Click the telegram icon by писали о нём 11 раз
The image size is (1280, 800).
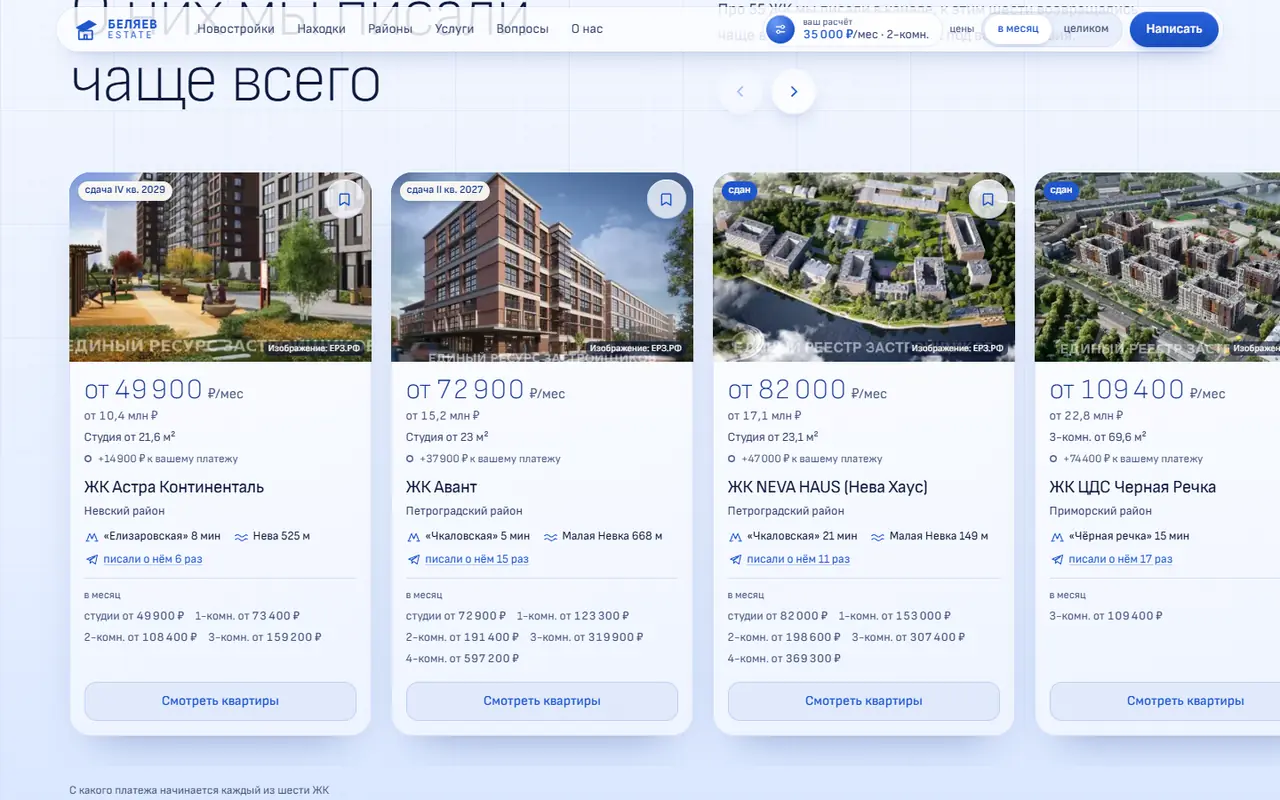[x=736, y=559]
